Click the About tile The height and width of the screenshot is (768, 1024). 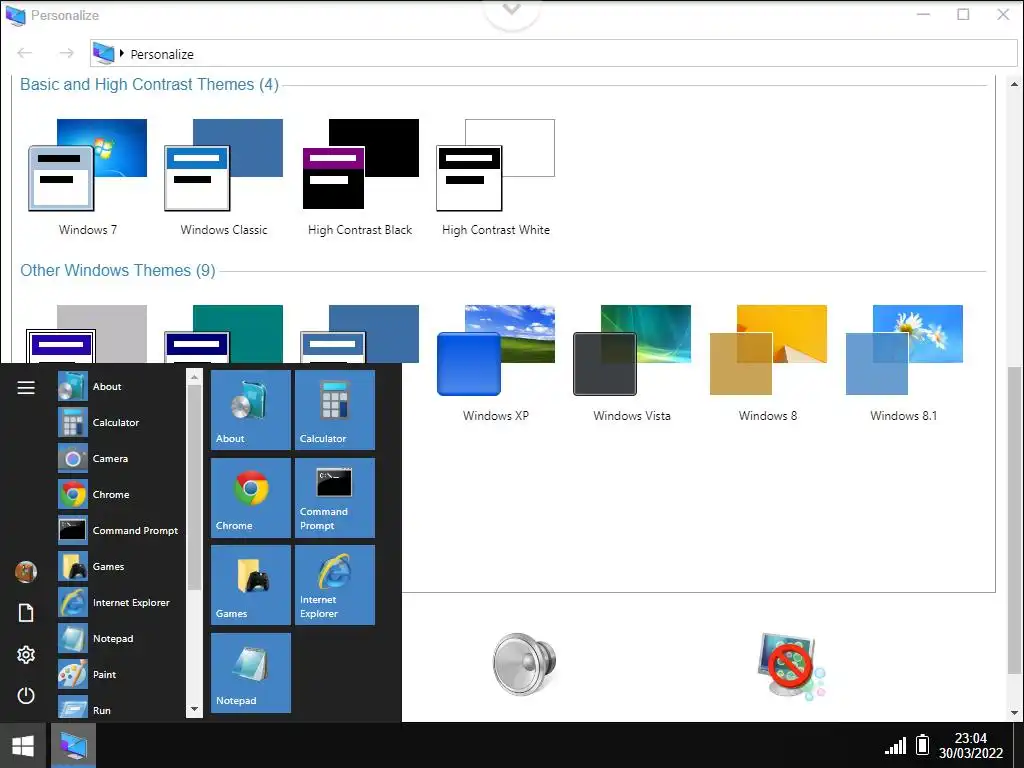click(x=251, y=410)
